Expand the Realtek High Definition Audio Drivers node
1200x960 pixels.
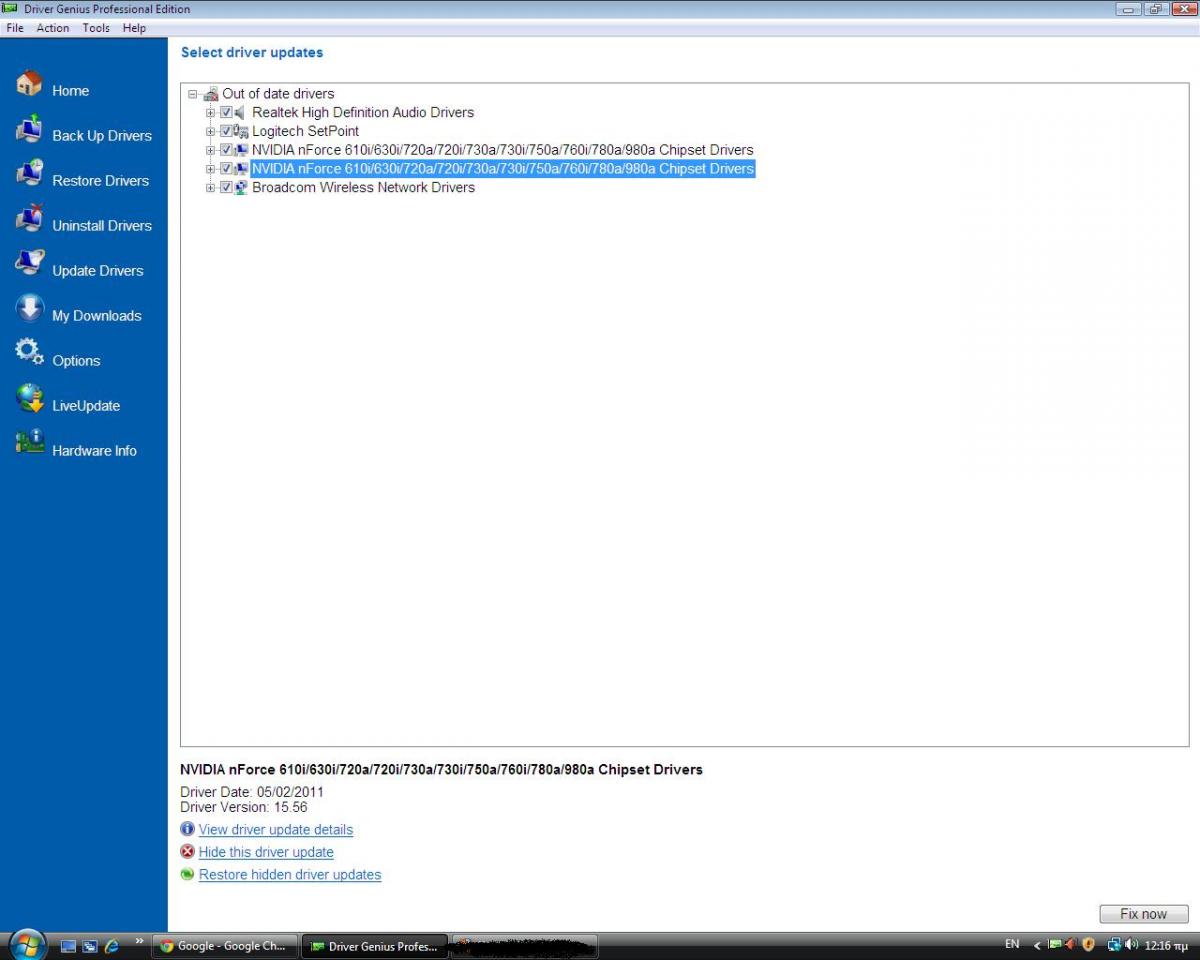(211, 112)
